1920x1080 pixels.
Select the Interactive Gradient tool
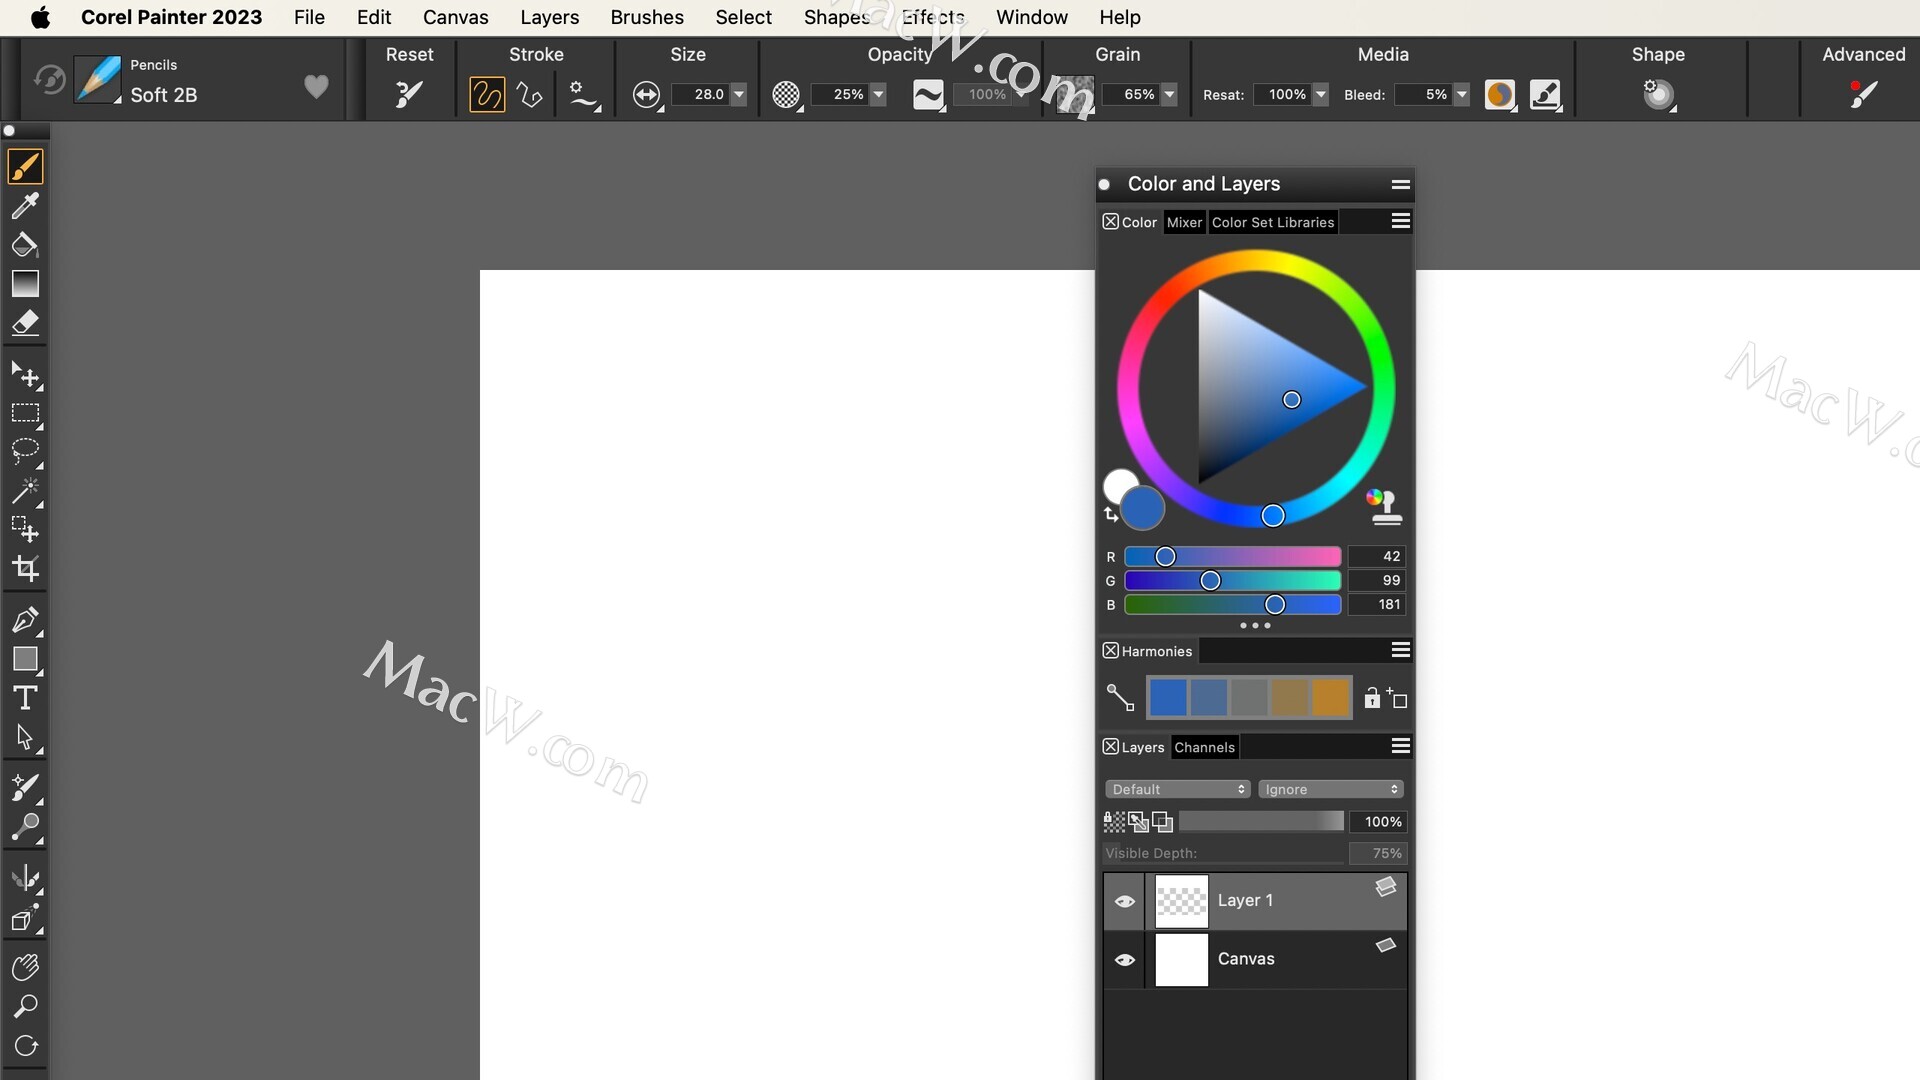tap(25, 283)
